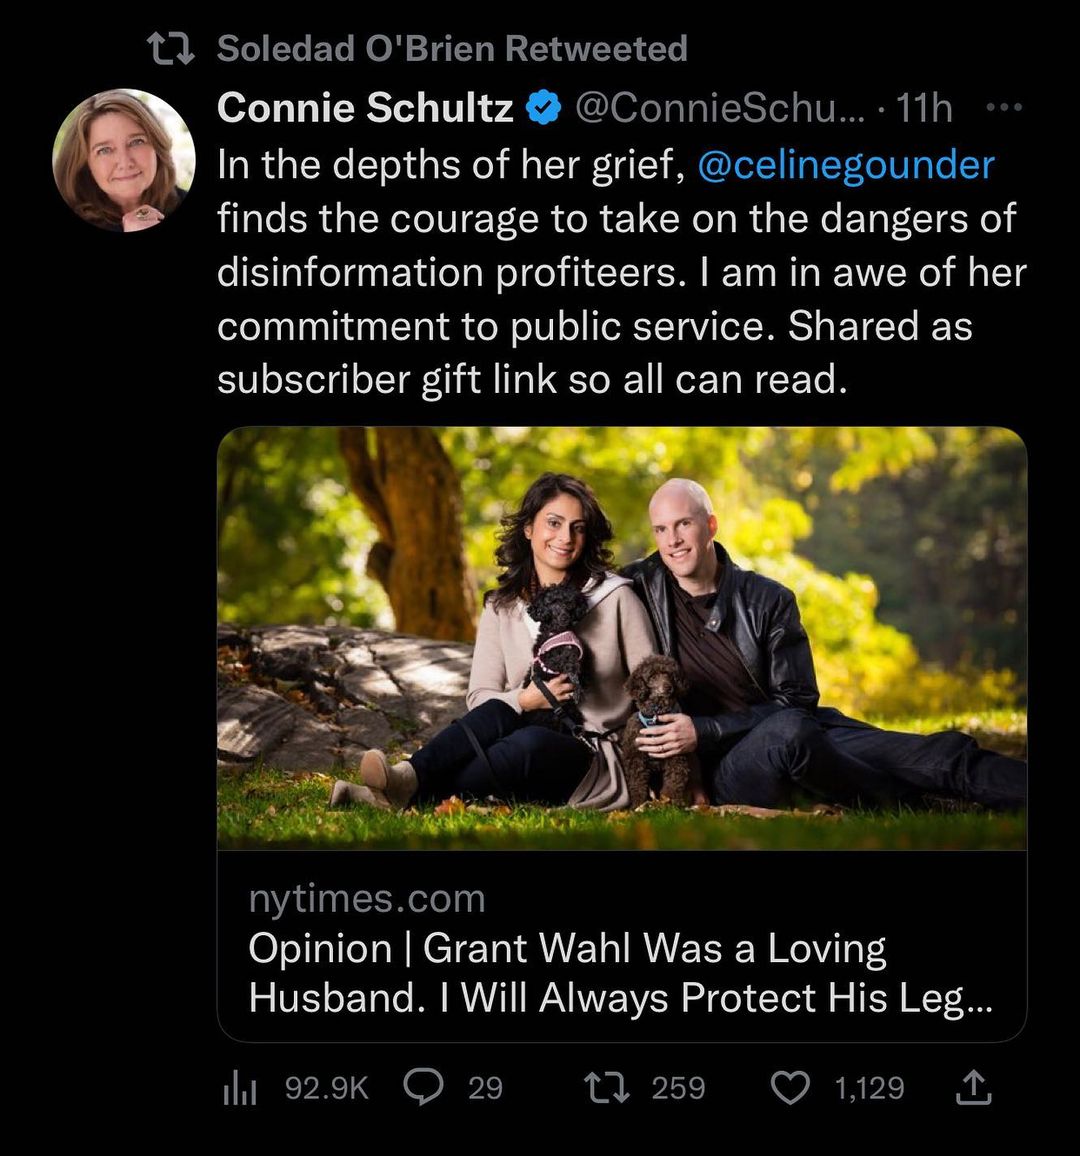Open the three-dot more options menu
The image size is (1080, 1156).
1002,108
